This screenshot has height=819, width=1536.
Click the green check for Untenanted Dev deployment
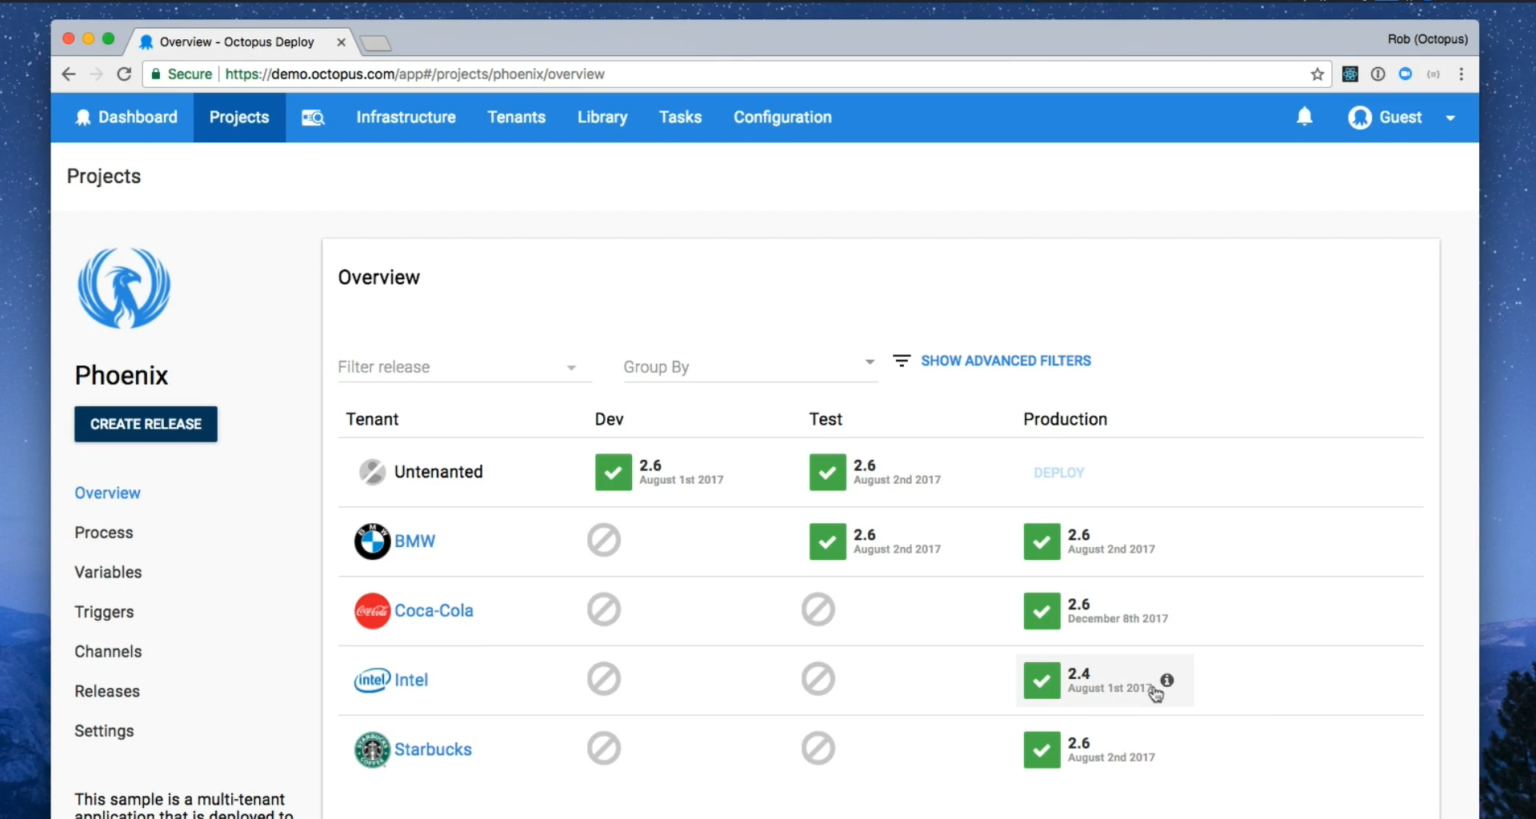613,472
